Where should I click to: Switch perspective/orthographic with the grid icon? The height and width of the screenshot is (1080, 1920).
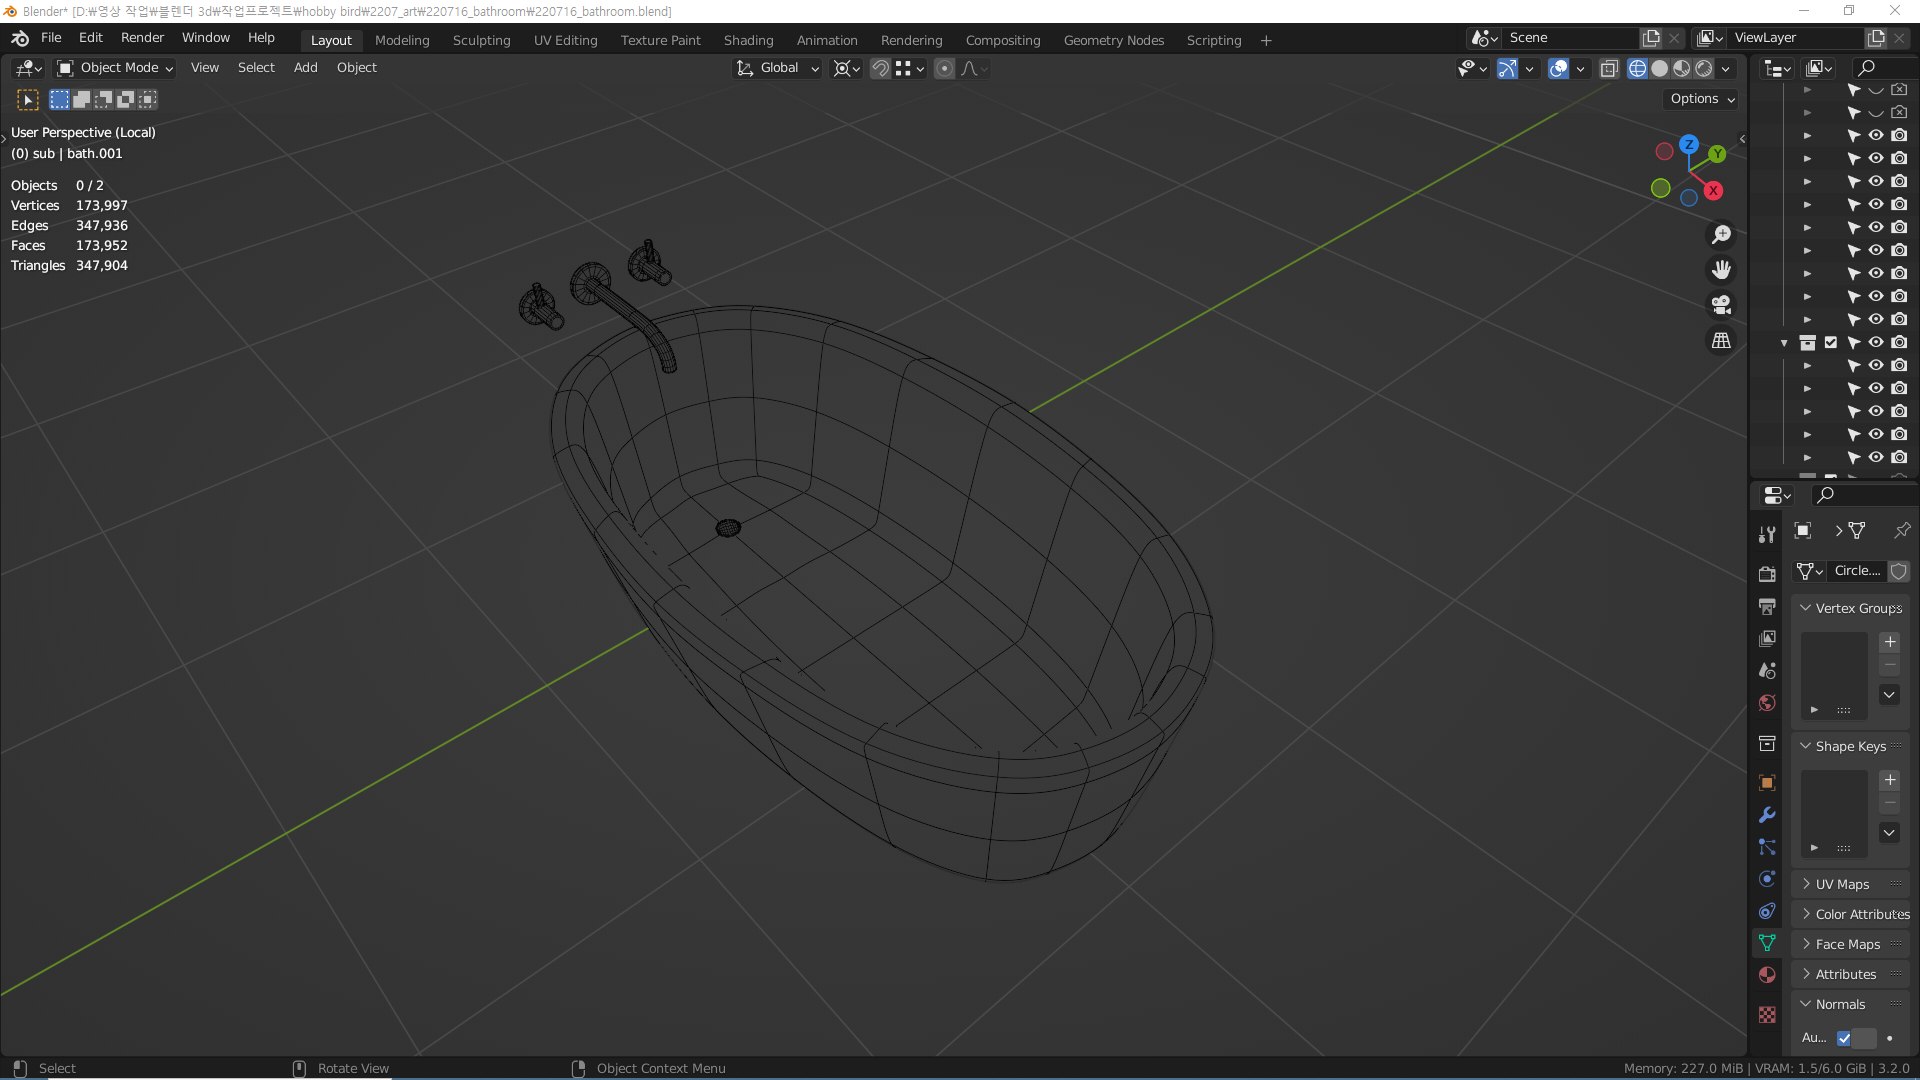pyautogui.click(x=1721, y=340)
